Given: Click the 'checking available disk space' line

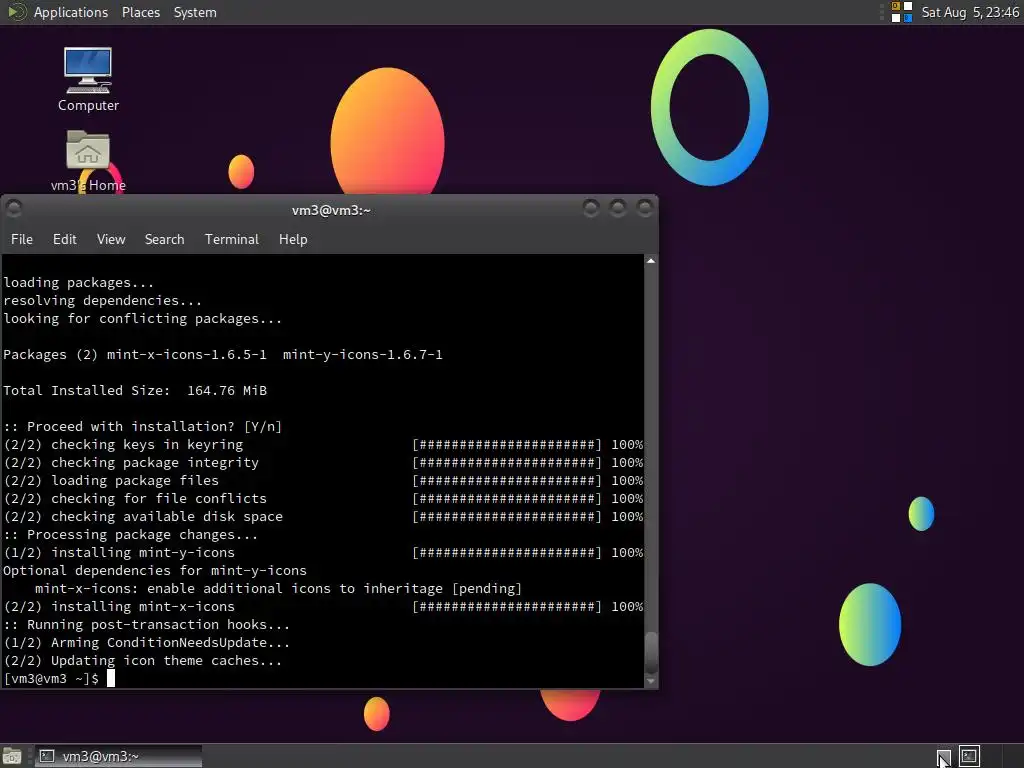Looking at the screenshot, I should (x=143, y=517).
